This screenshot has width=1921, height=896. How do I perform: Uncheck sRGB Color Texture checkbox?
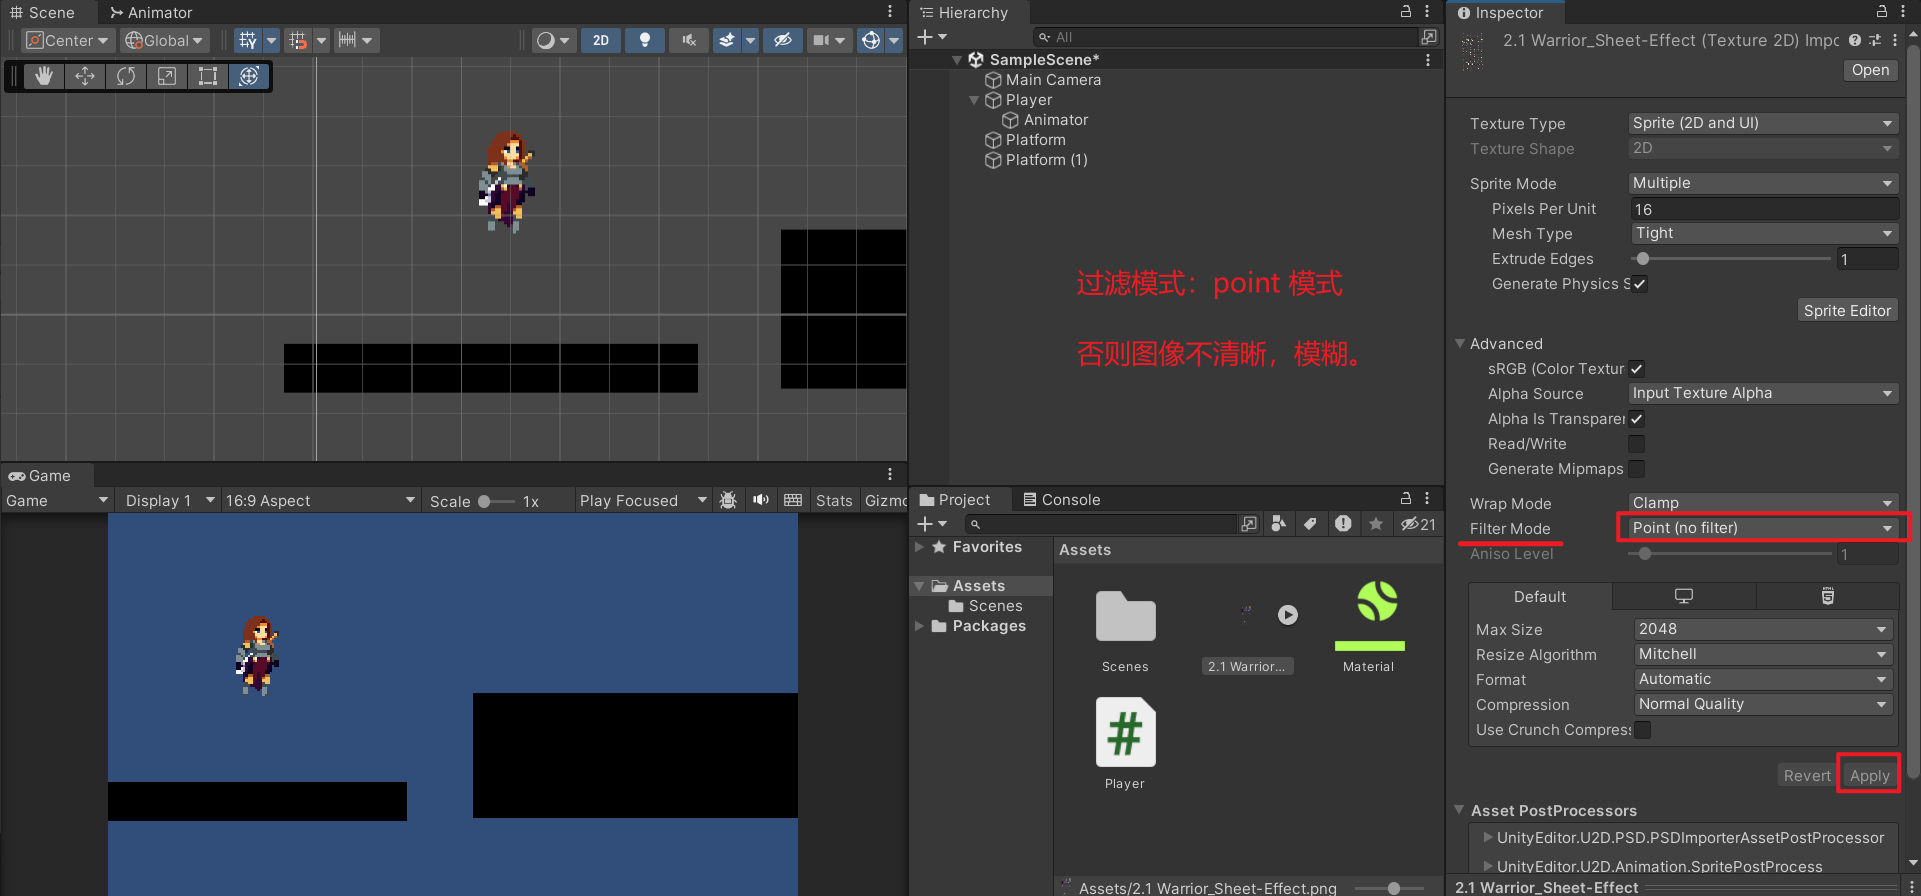pos(1636,369)
